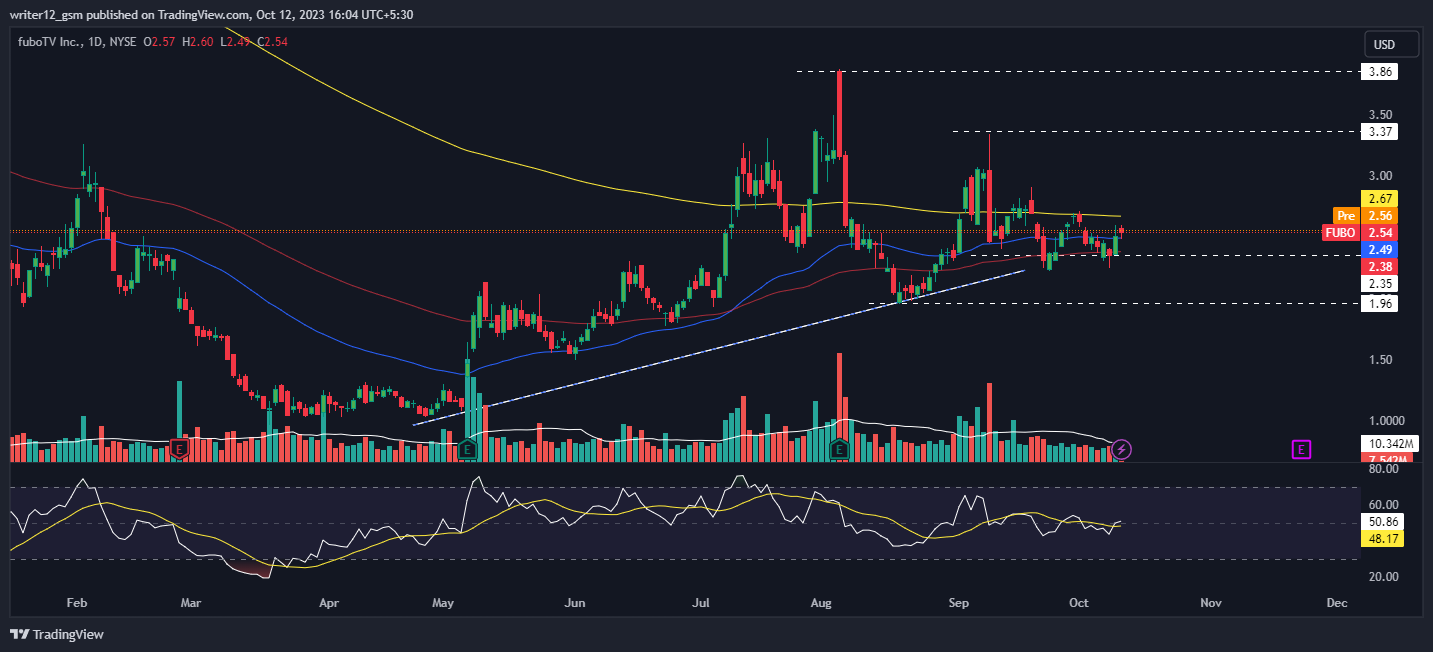Click the Nov label on time axis
This screenshot has height=652, width=1433.
pyautogui.click(x=1211, y=603)
